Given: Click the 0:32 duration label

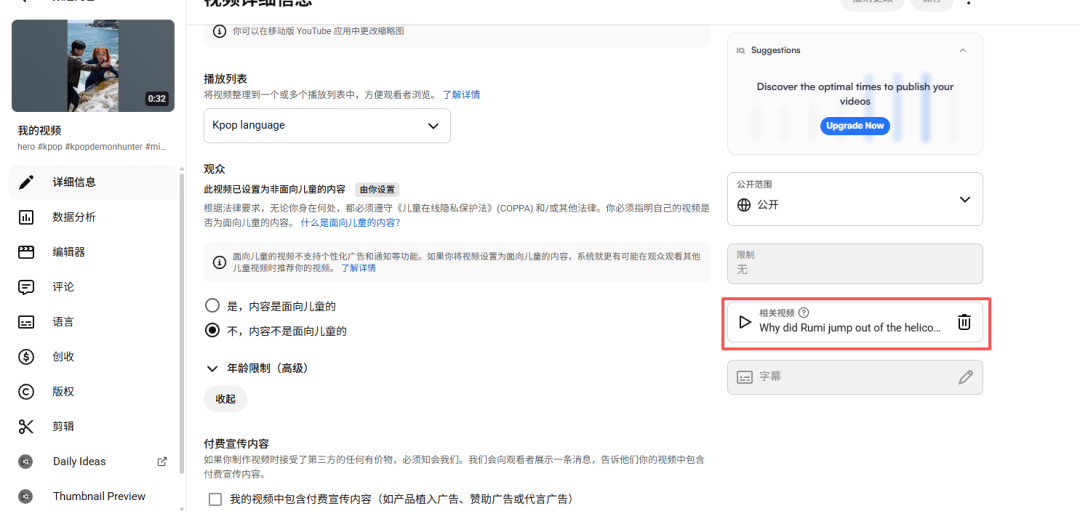Looking at the screenshot, I should (156, 98).
